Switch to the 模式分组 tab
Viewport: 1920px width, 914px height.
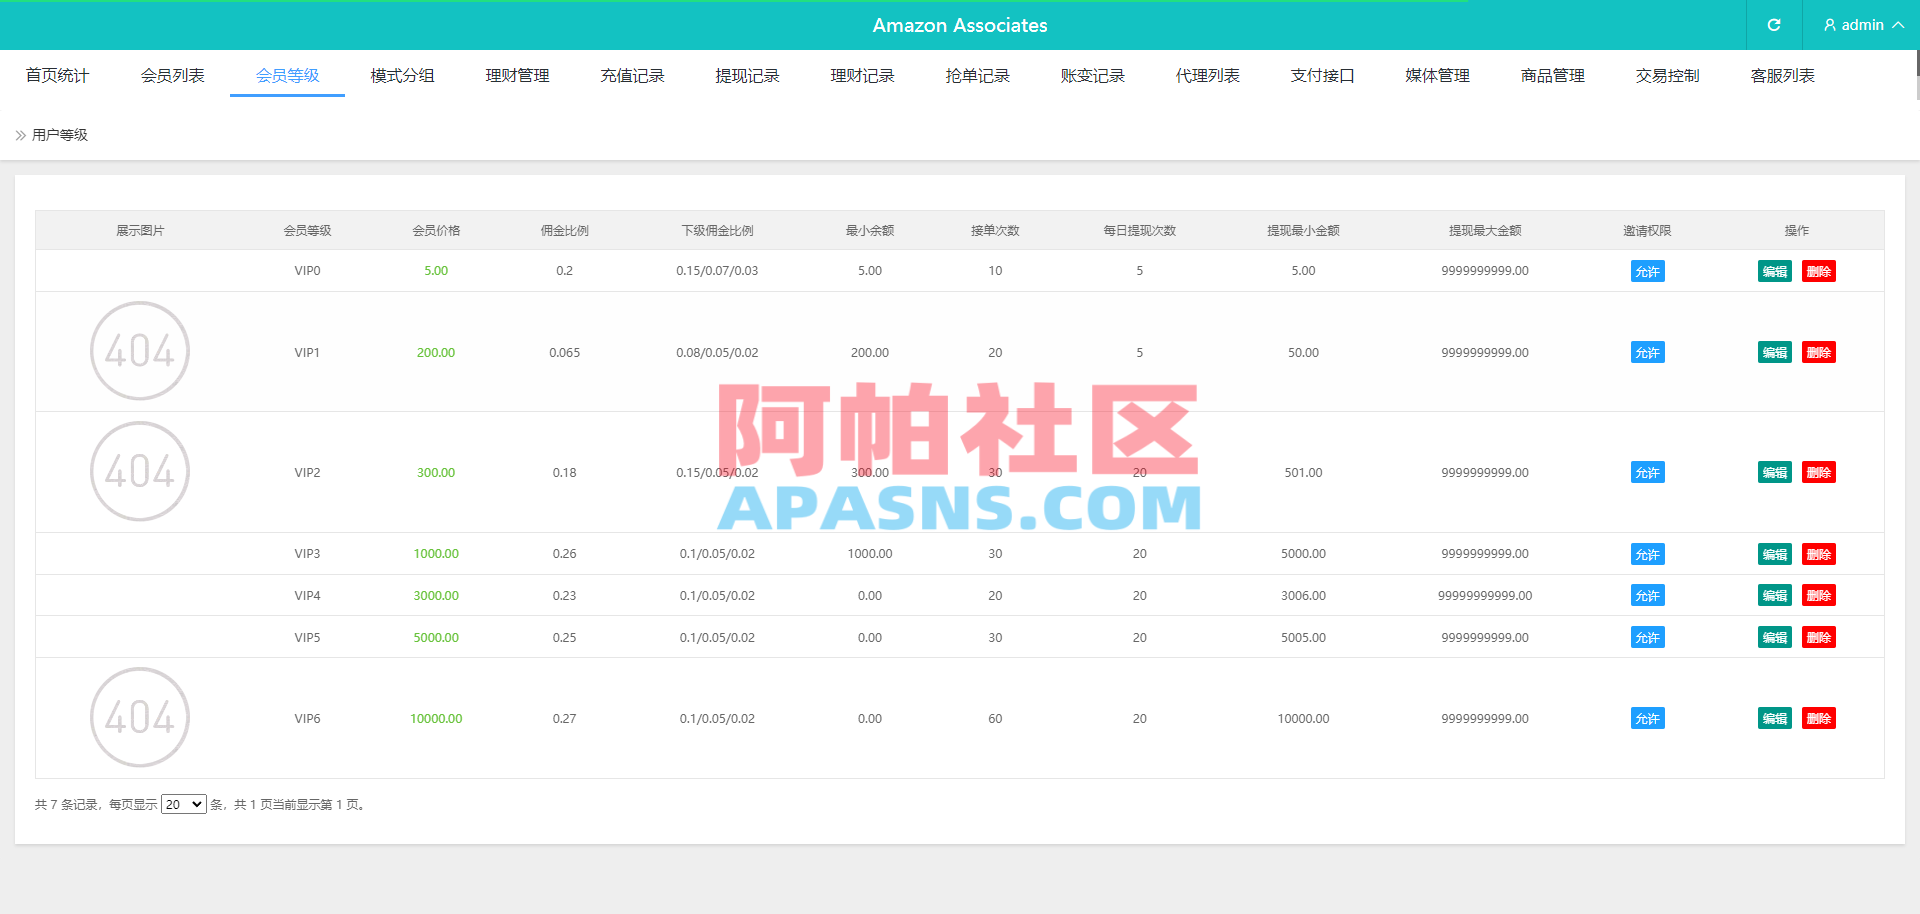(x=402, y=75)
